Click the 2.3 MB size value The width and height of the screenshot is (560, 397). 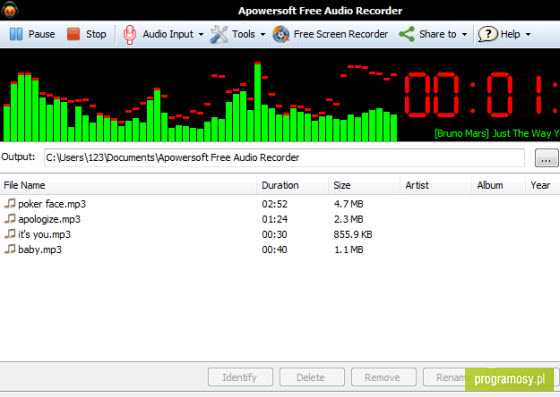(349, 219)
